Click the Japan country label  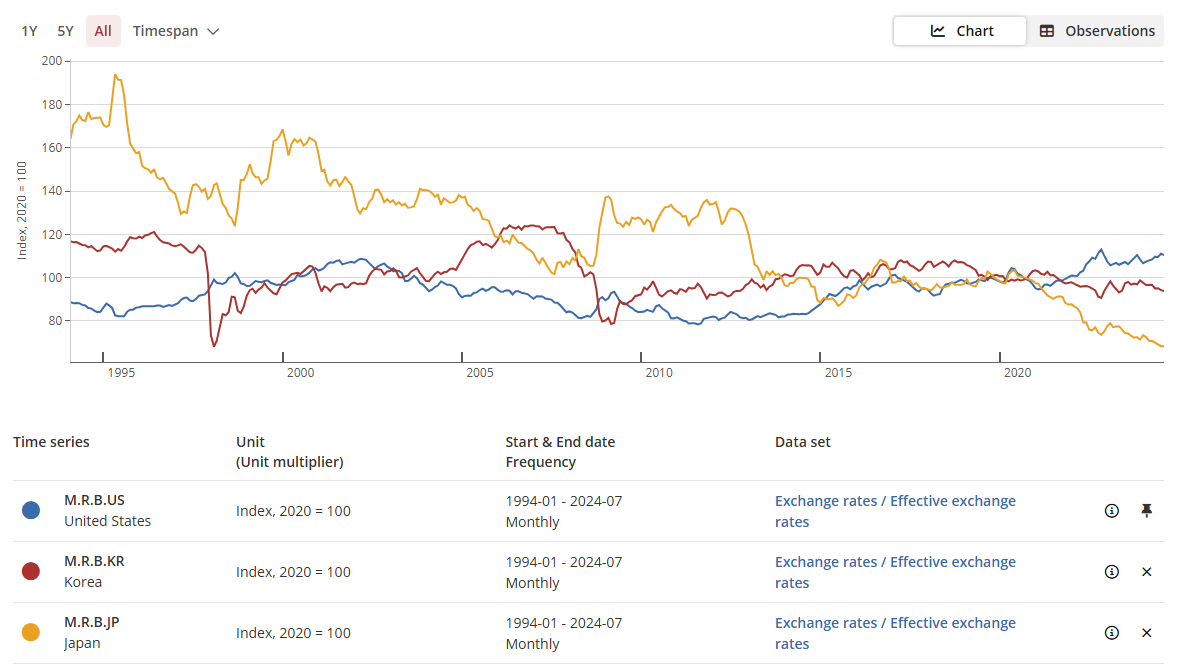pyautogui.click(x=82, y=643)
